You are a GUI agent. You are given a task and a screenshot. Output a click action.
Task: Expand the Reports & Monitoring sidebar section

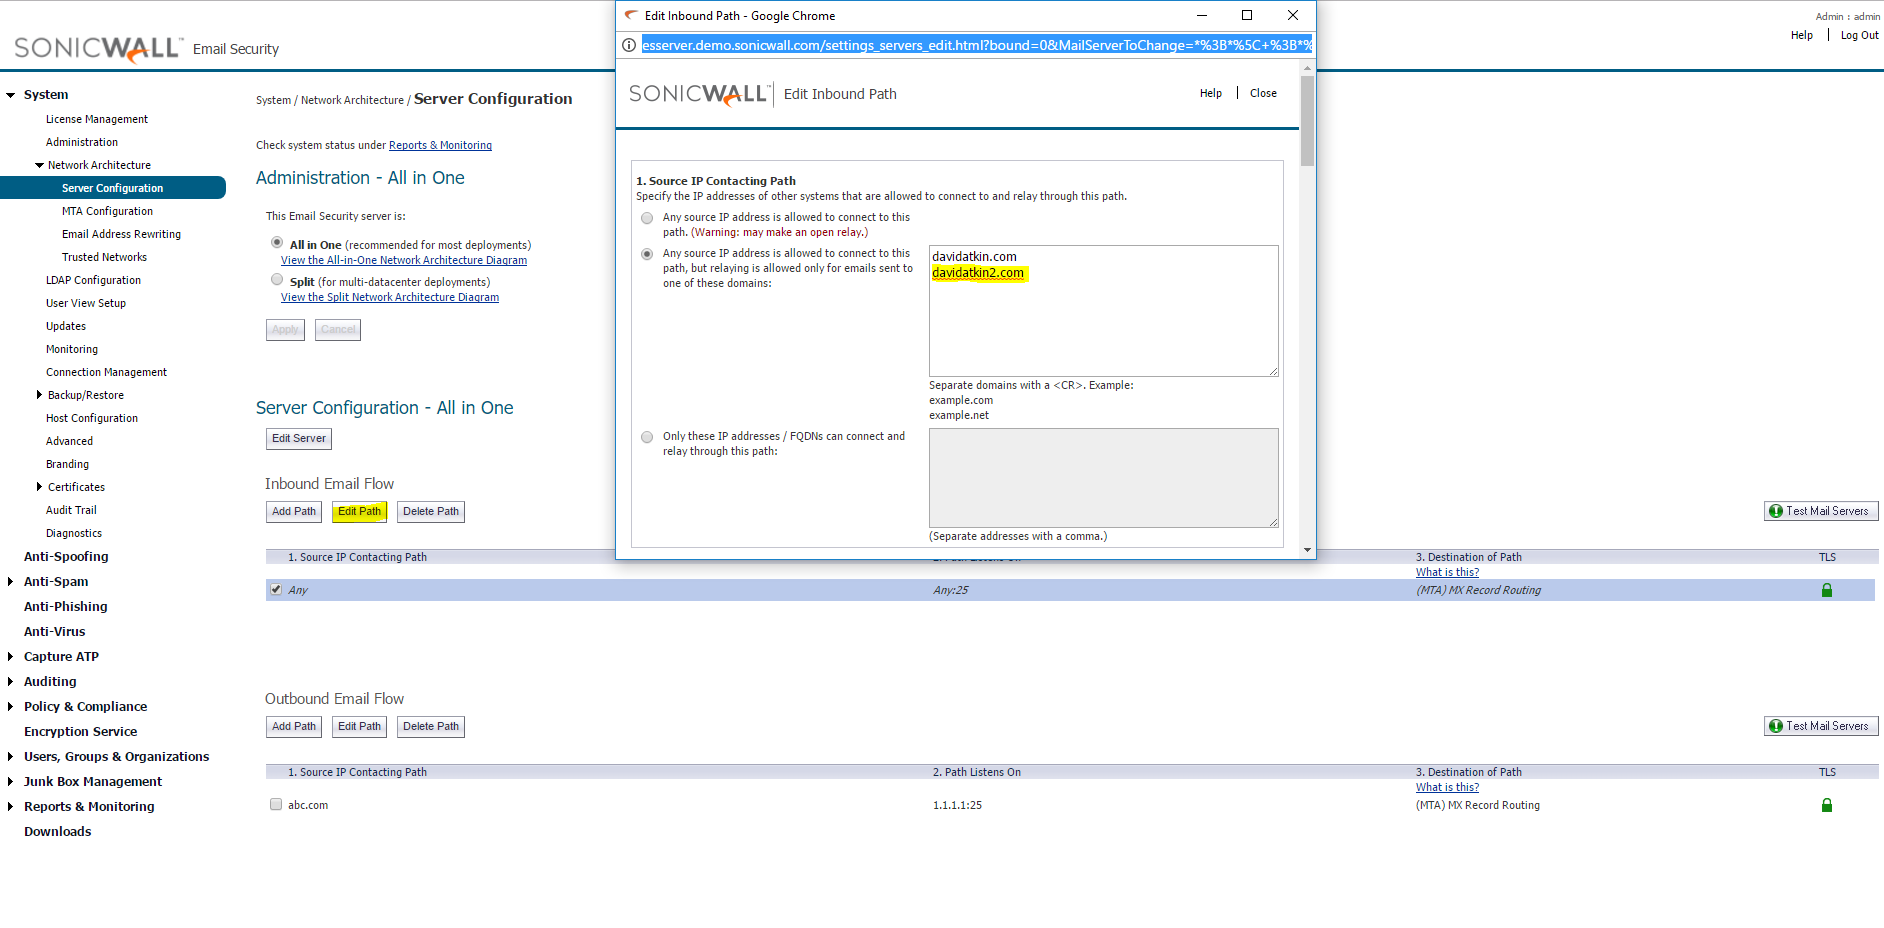11,807
